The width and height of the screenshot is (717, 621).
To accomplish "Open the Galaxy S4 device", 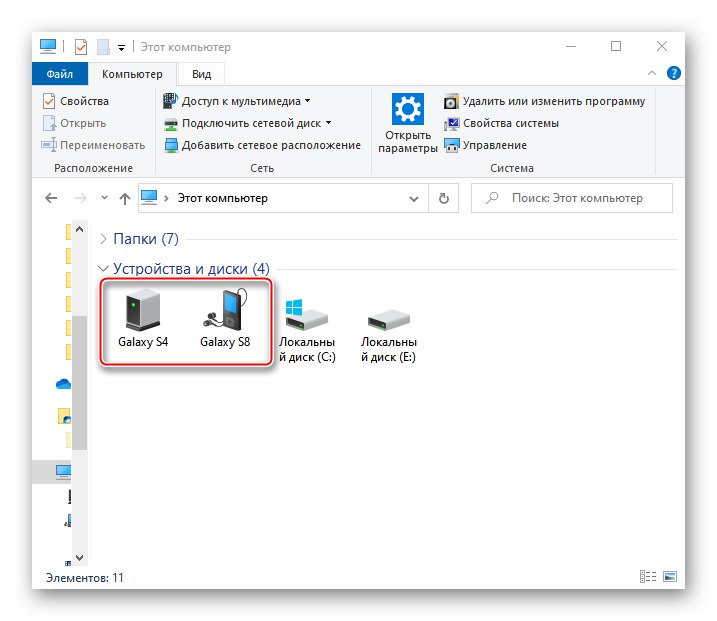I will click(143, 318).
